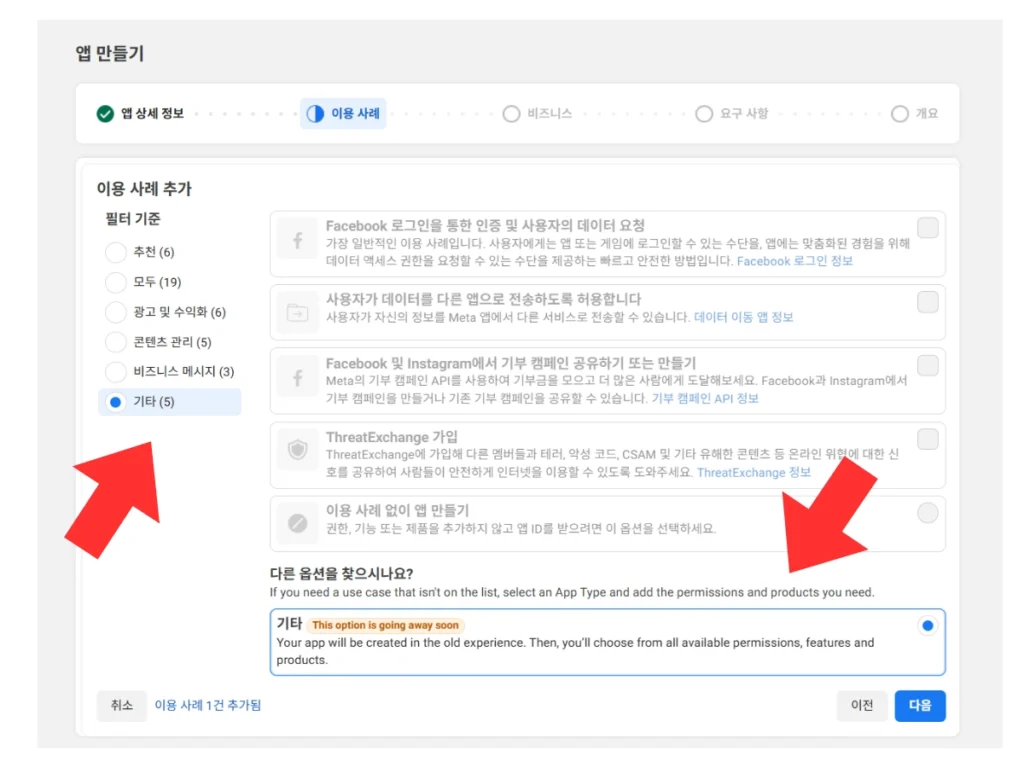Check the Facebook 로그인 use case checkbox
The width and height of the screenshot is (1024, 768).
(x=928, y=228)
